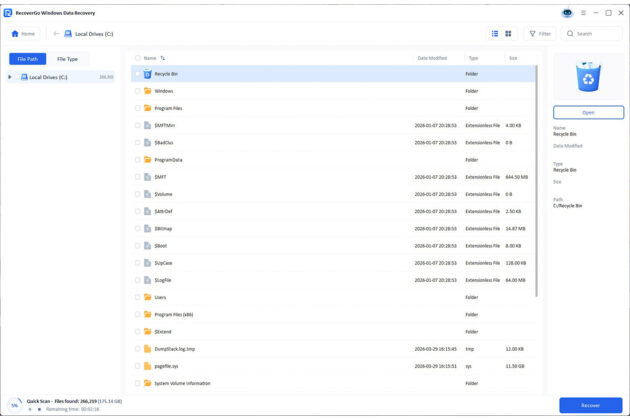Select the $LogFile row name

click(163, 280)
